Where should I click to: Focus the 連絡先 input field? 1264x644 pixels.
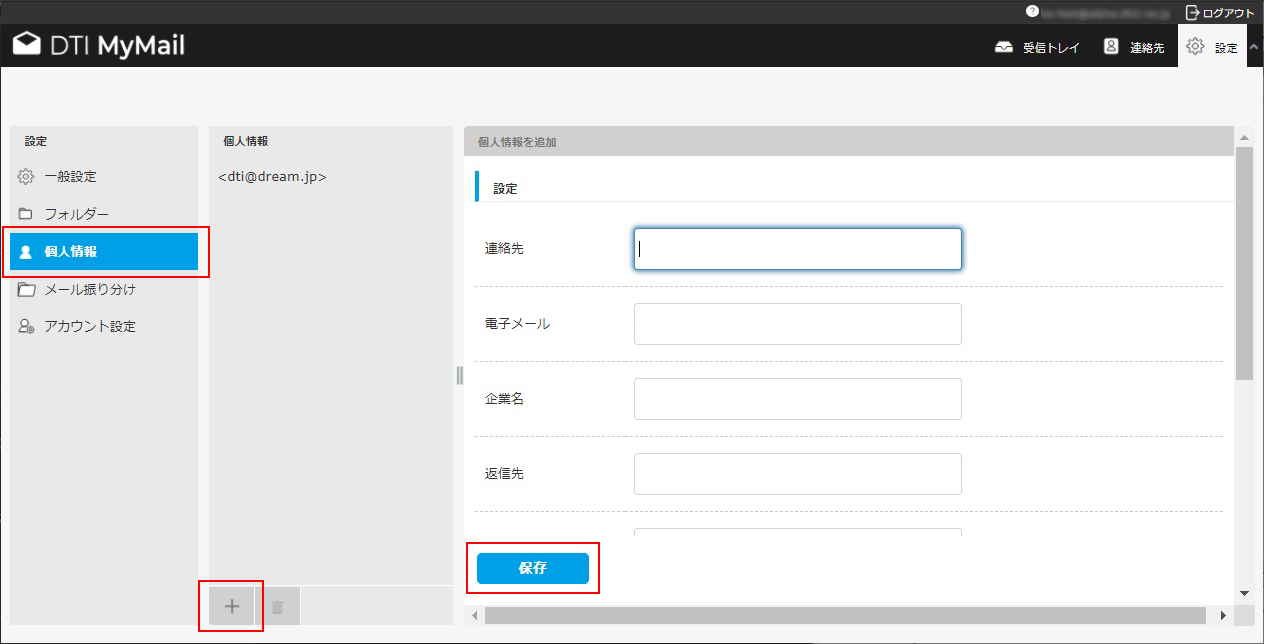(798, 249)
